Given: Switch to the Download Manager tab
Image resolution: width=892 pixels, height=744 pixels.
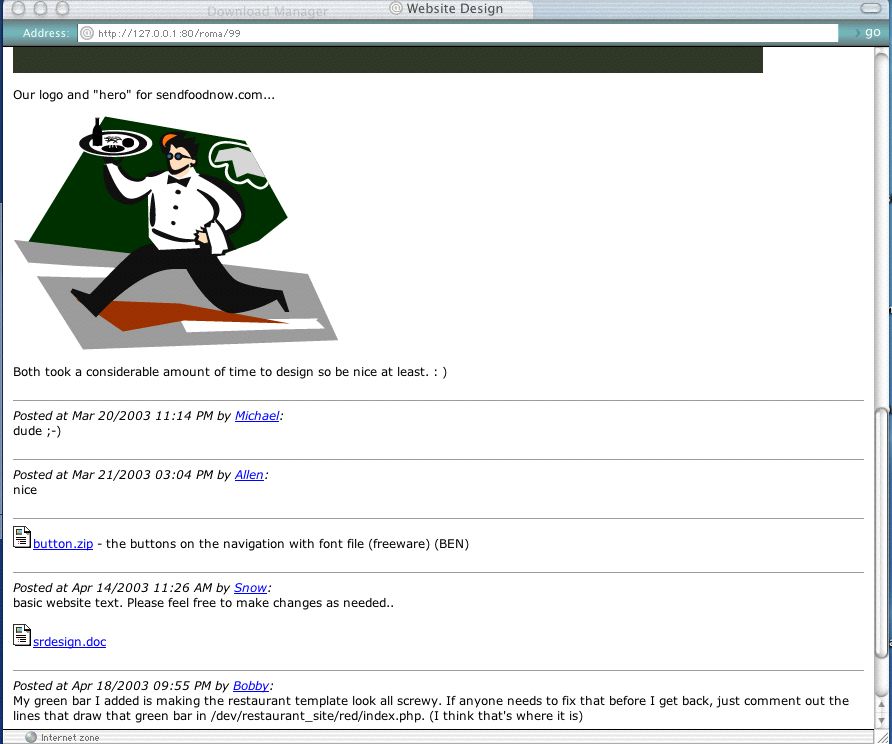Looking at the screenshot, I should pos(267,11).
